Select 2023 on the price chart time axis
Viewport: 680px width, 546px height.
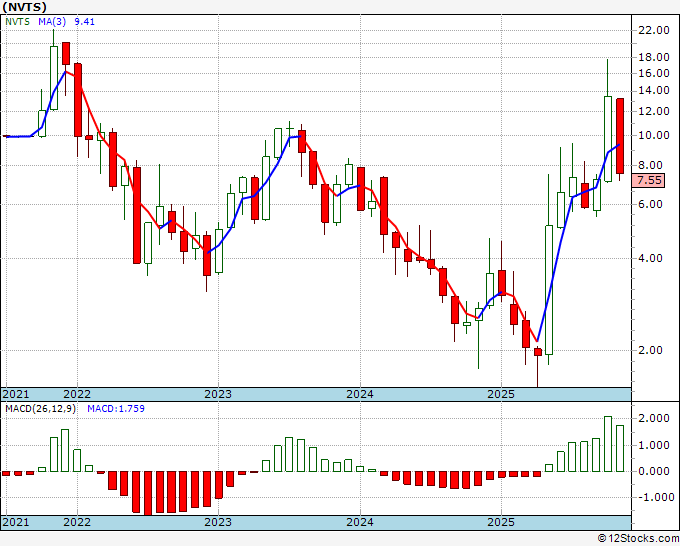[x=218, y=394]
